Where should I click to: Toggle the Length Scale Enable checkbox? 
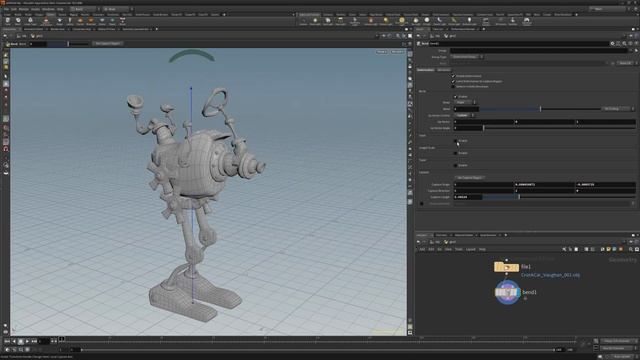coord(456,153)
